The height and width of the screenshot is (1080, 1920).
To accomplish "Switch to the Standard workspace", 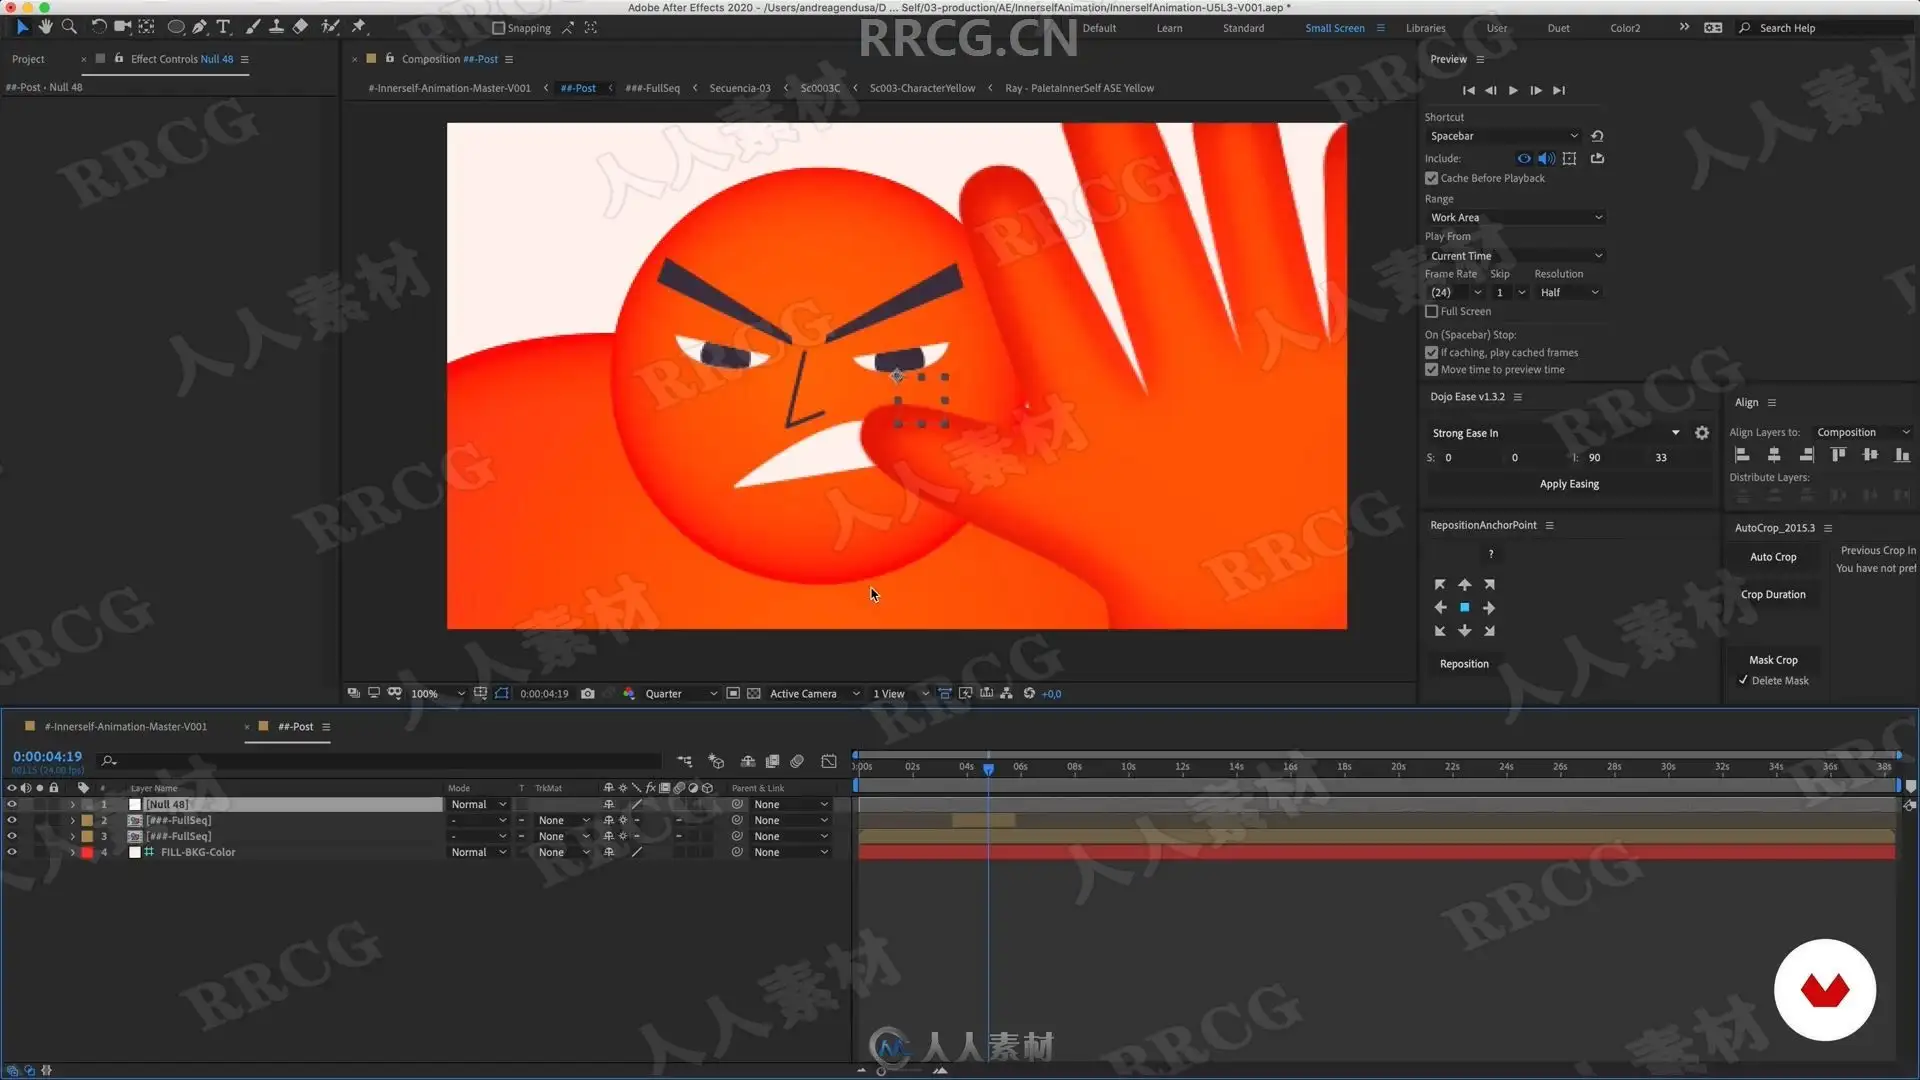I will click(1243, 28).
